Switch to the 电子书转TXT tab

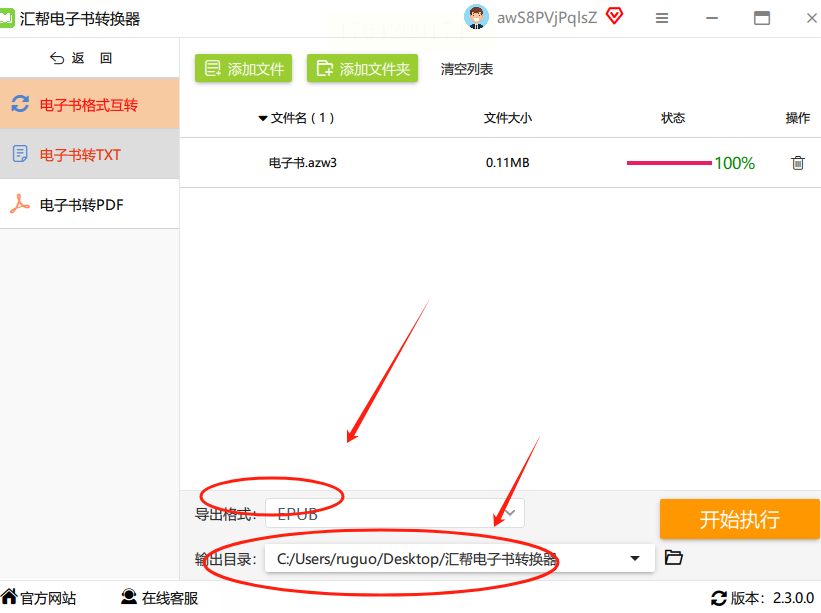click(90, 154)
